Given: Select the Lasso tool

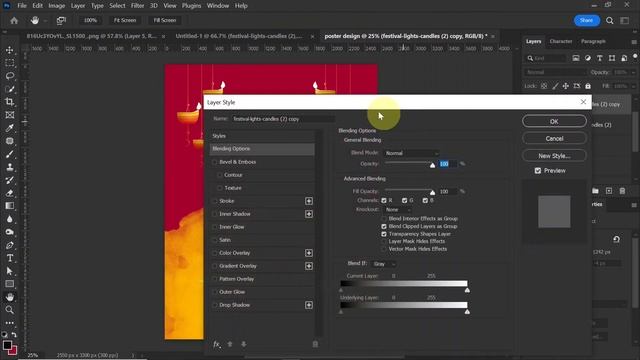Looking at the screenshot, I should 9,76.
